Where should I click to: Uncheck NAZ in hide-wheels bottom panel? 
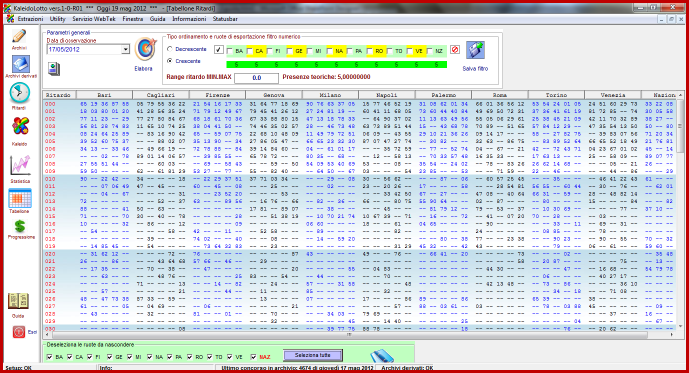tap(253, 357)
